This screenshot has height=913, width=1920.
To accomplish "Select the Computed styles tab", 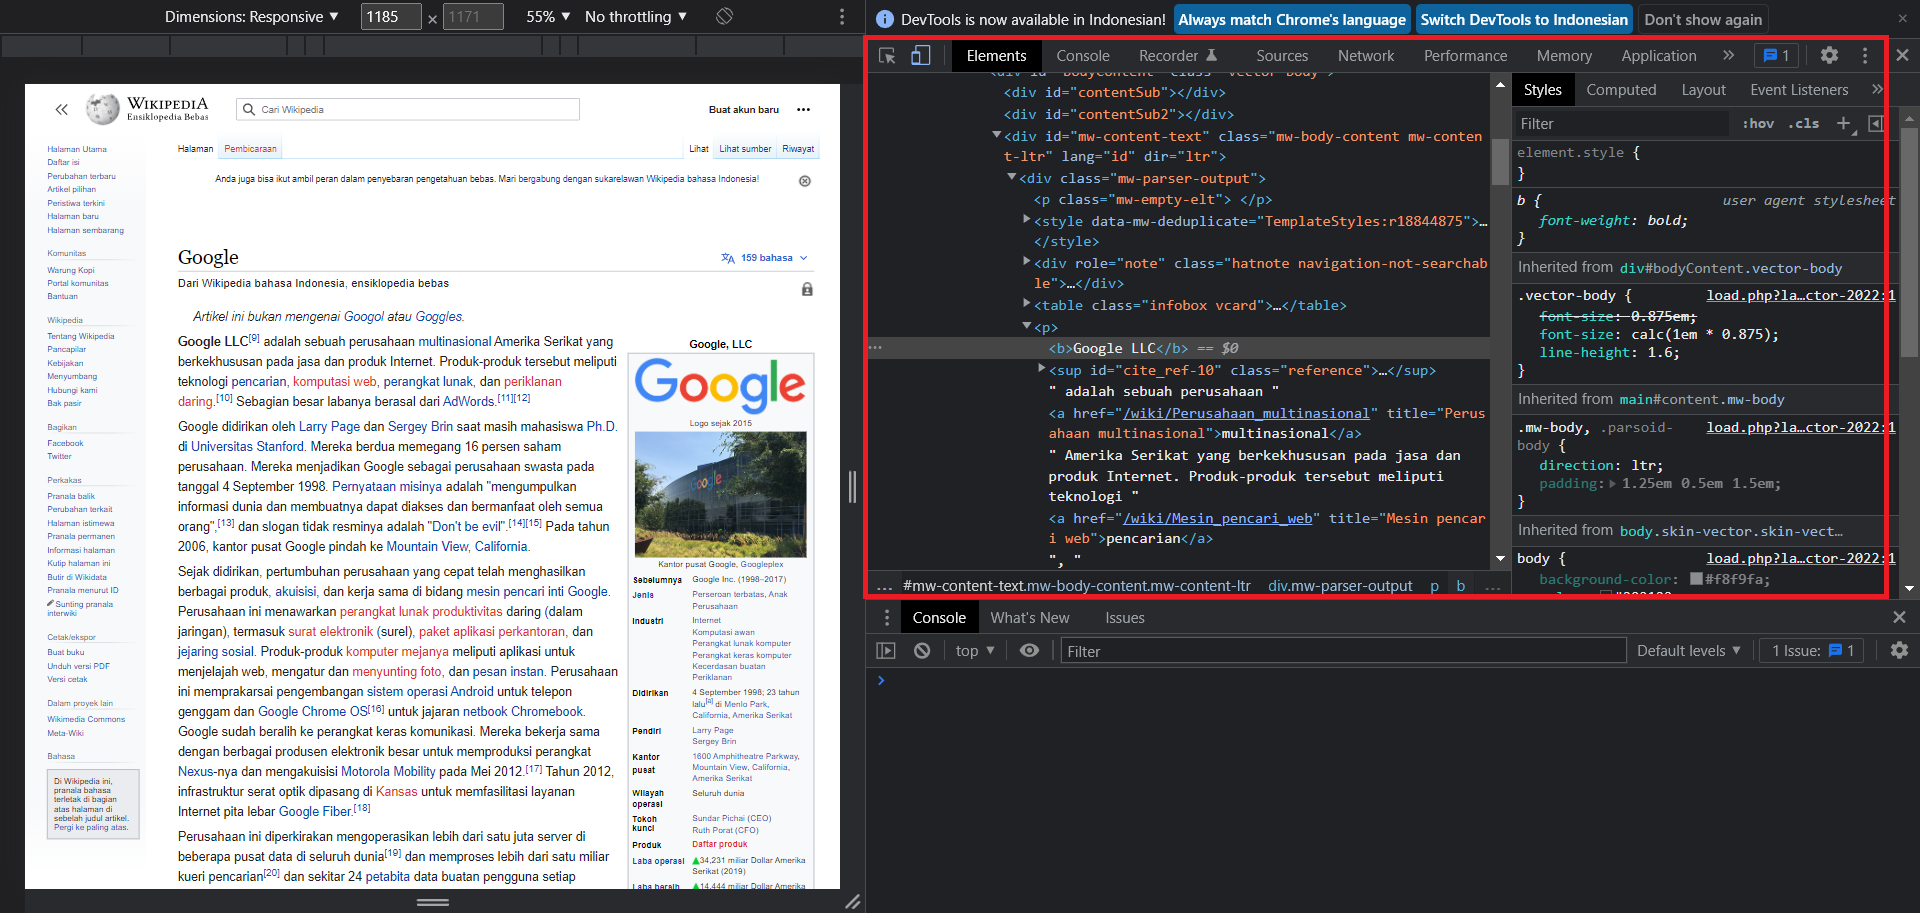I will tap(1621, 90).
